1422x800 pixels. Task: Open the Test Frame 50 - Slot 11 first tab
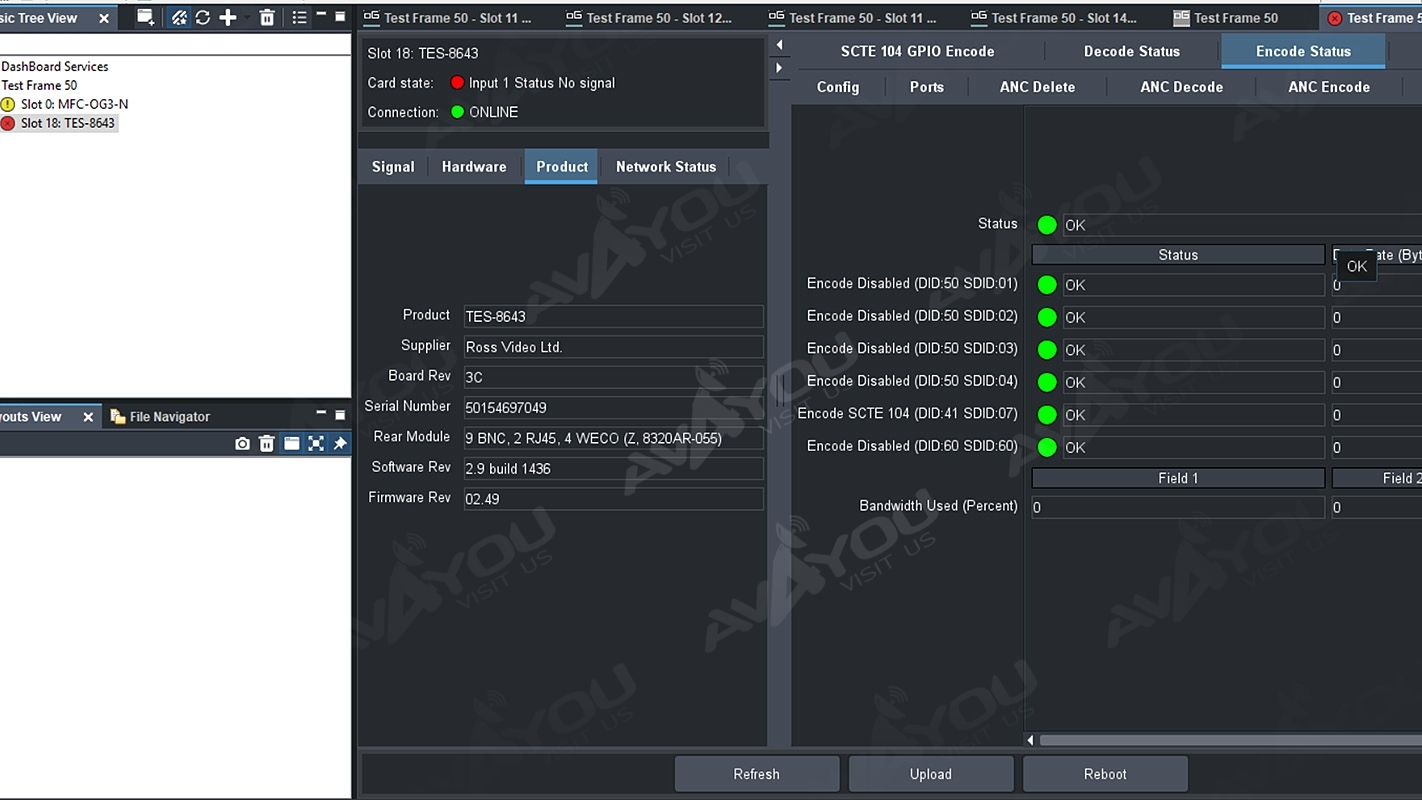448,17
